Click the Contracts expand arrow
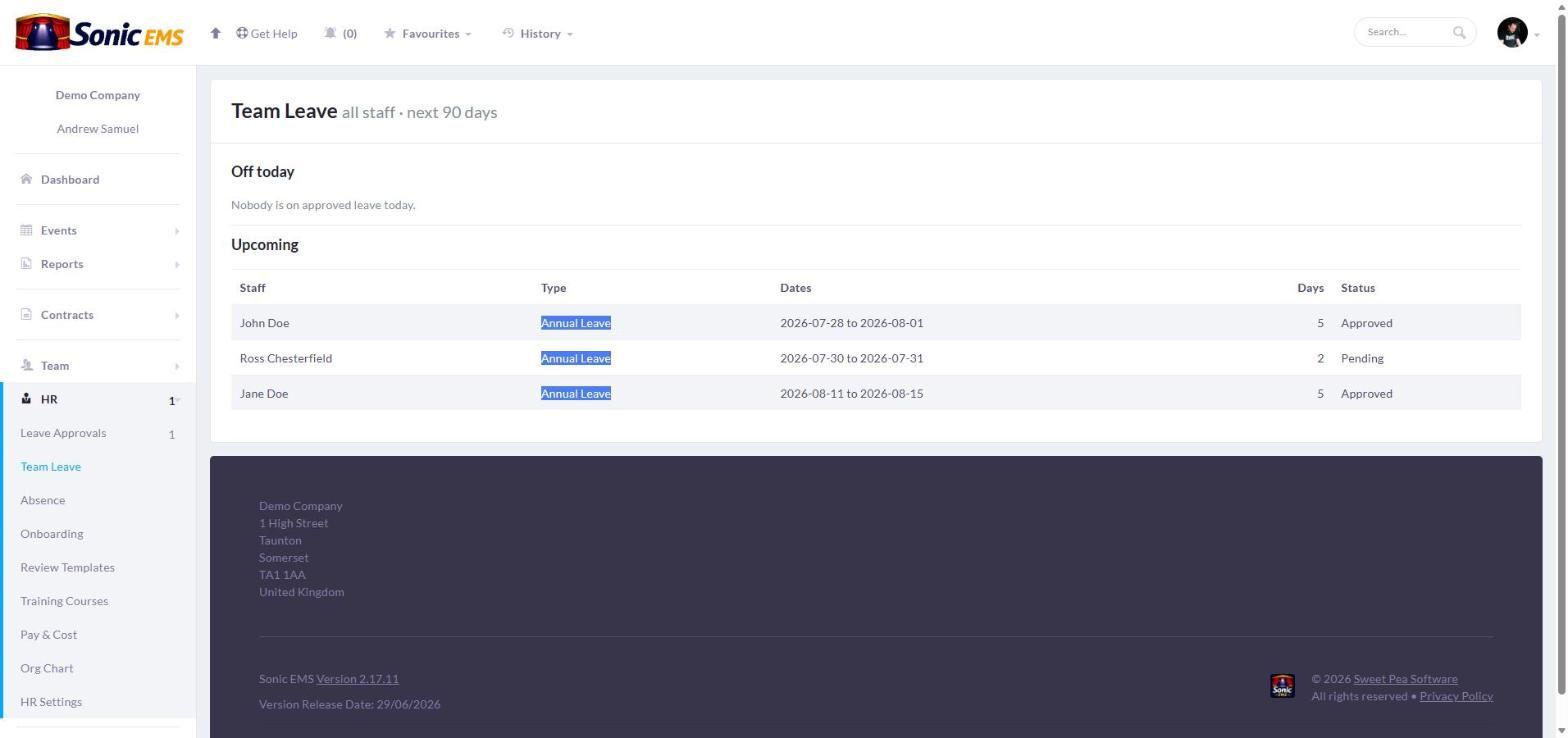Image resolution: width=1568 pixels, height=738 pixels. (x=177, y=316)
